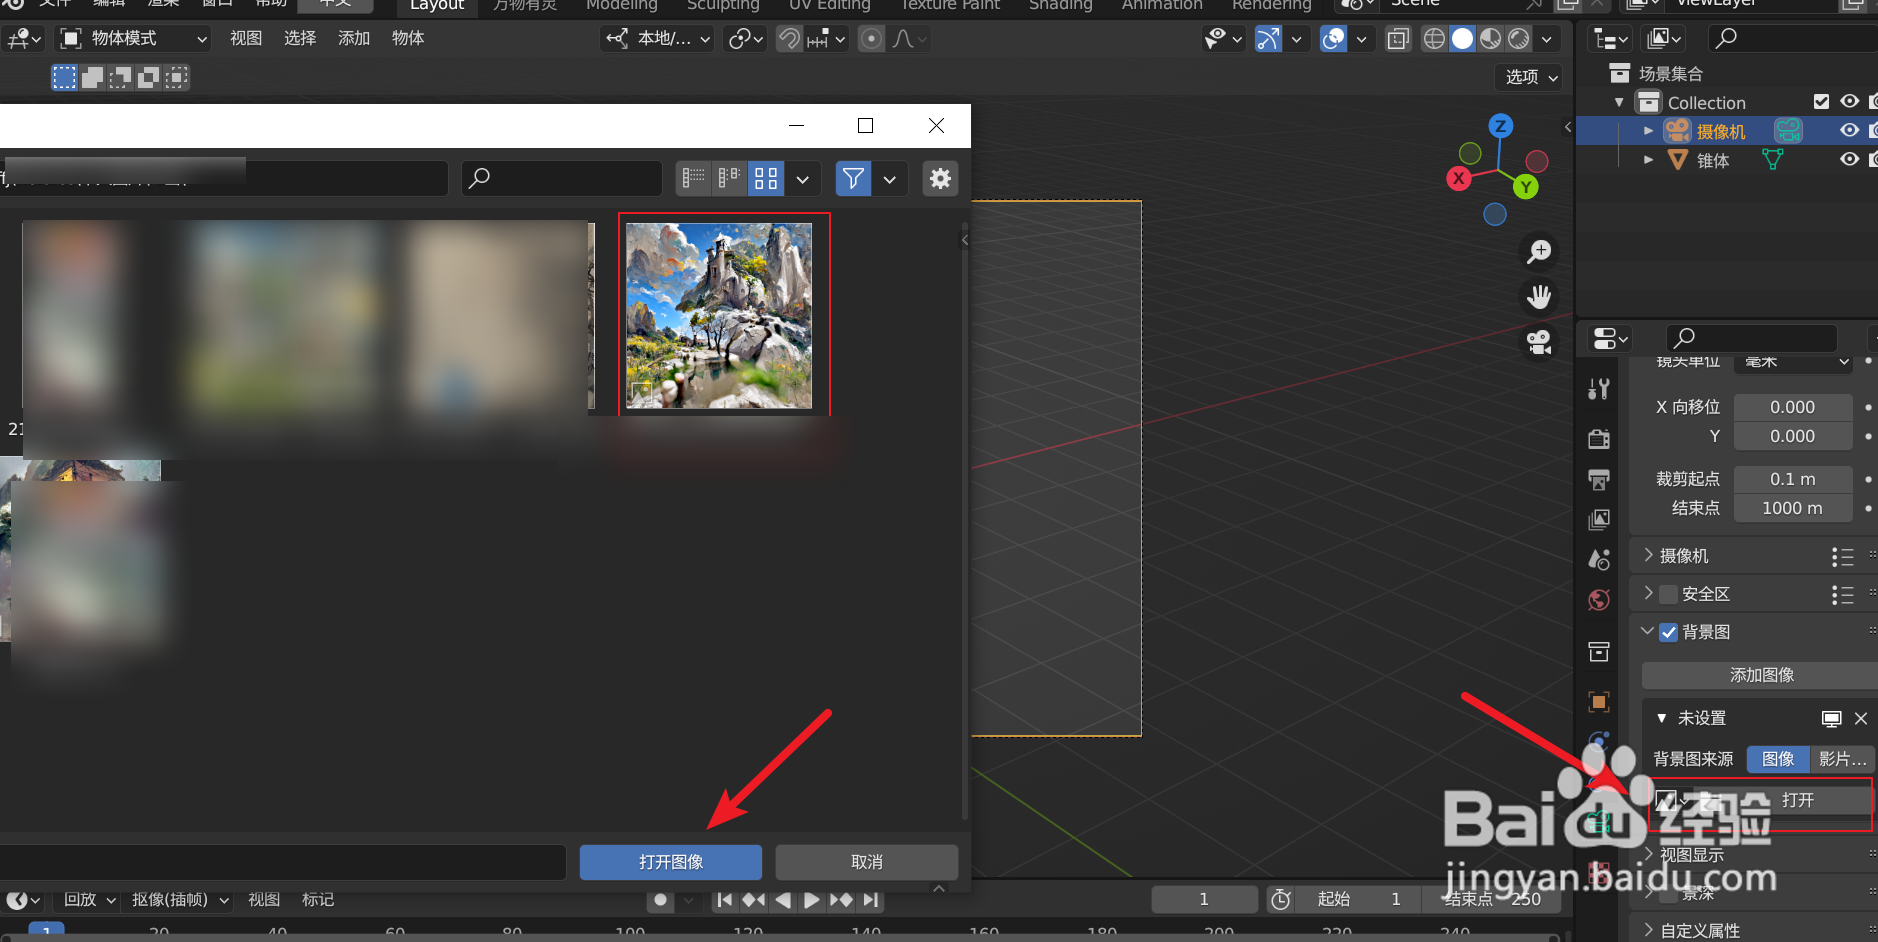Collapse the 未设置 background image entry
Screen dimensions: 1878x942
tap(1662, 718)
